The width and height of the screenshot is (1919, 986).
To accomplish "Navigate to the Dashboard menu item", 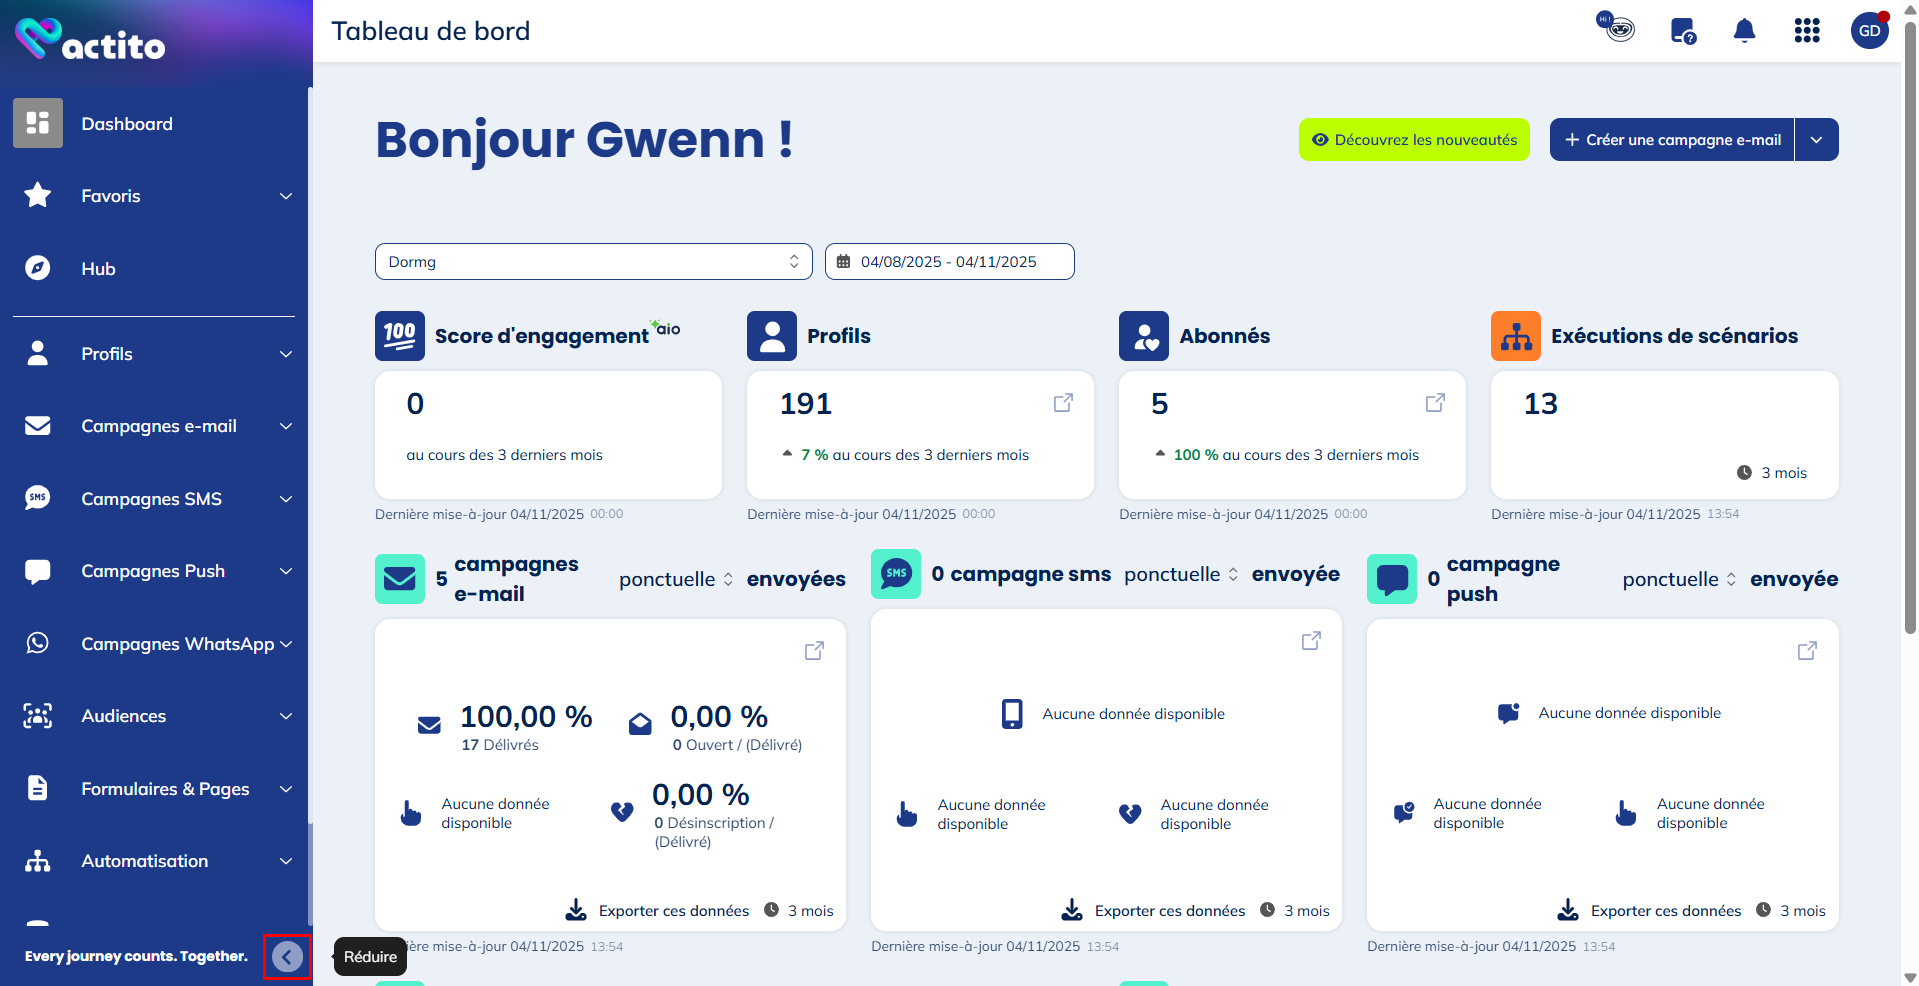I will 127,123.
